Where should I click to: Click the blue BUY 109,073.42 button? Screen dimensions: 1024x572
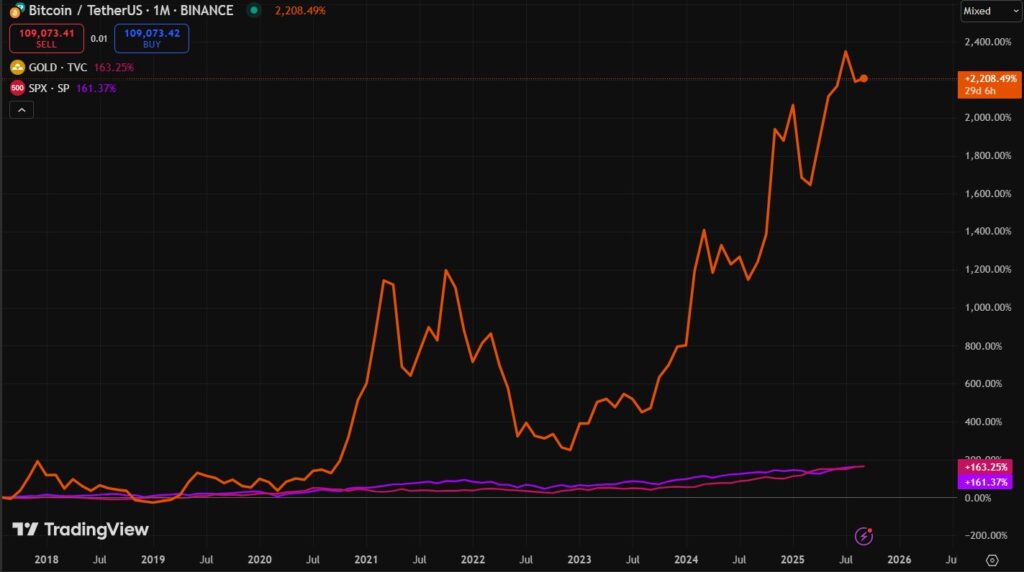tap(152, 39)
